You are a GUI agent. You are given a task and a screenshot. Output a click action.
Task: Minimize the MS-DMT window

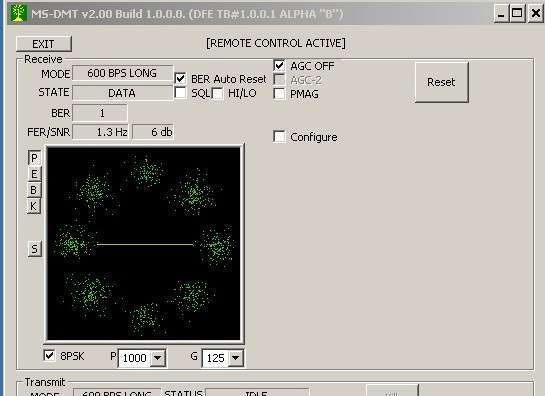(501, 14)
